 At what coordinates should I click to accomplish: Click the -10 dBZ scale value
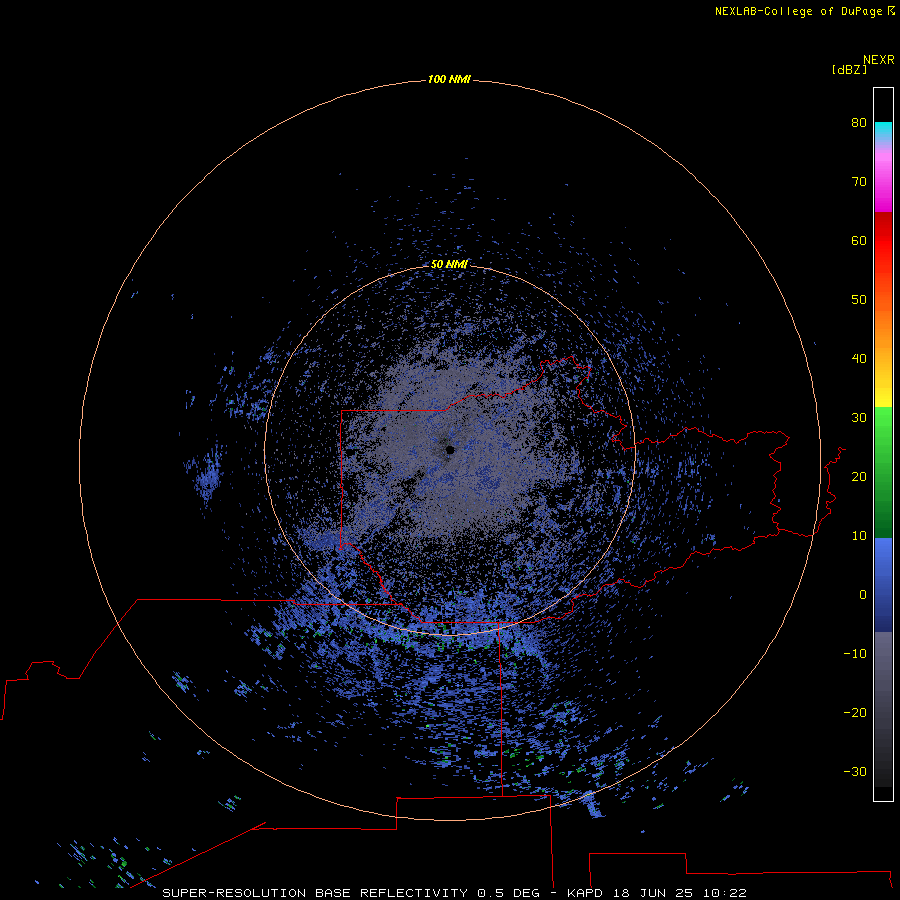pyautogui.click(x=855, y=654)
